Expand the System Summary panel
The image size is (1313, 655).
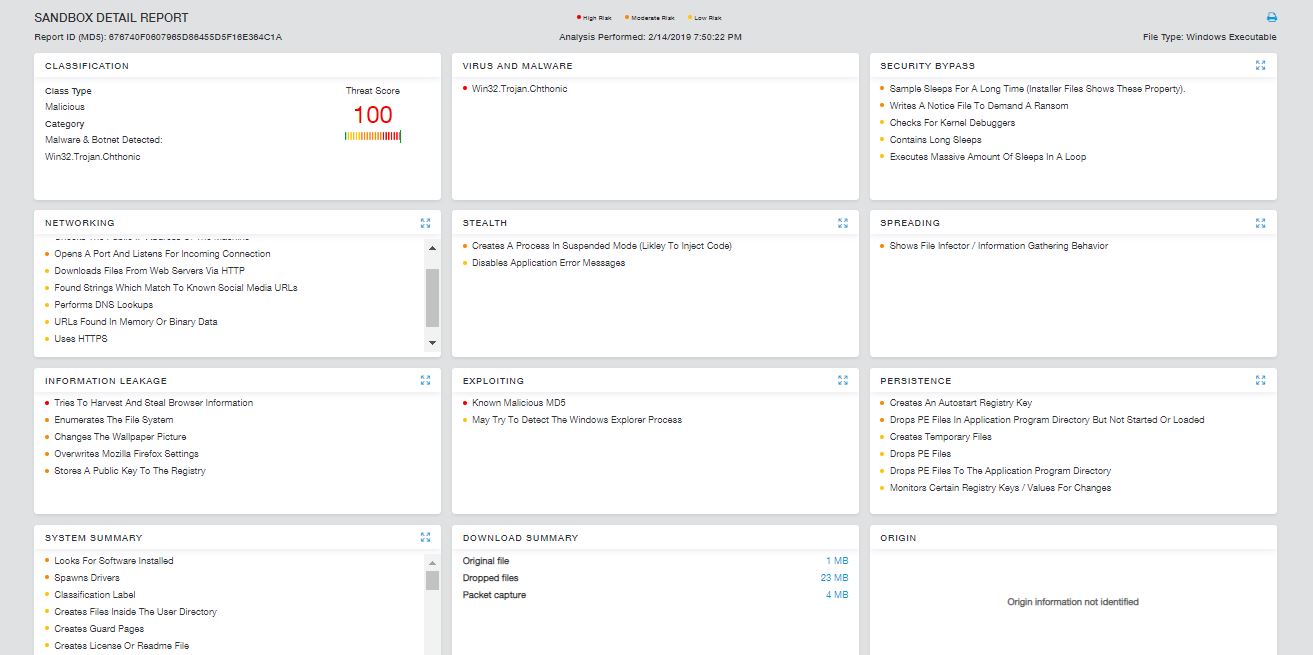pos(425,538)
